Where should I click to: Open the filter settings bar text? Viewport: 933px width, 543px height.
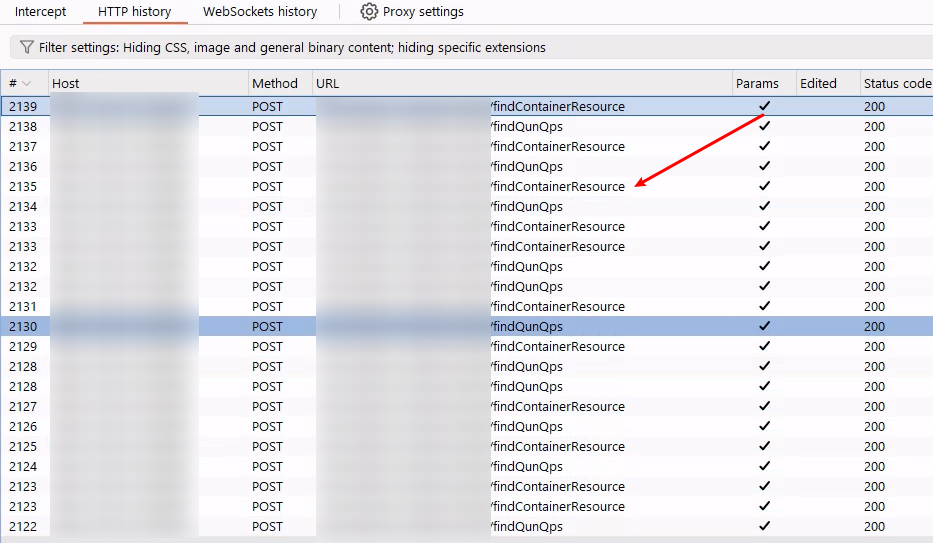[292, 47]
